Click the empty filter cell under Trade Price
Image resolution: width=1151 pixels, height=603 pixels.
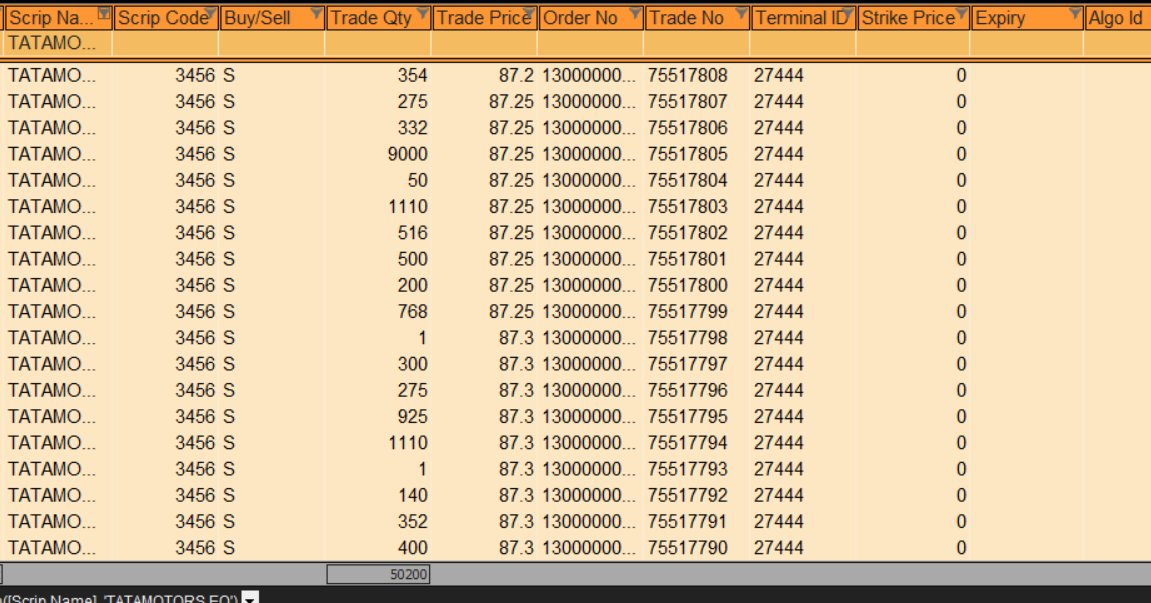pyautogui.click(x=484, y=43)
